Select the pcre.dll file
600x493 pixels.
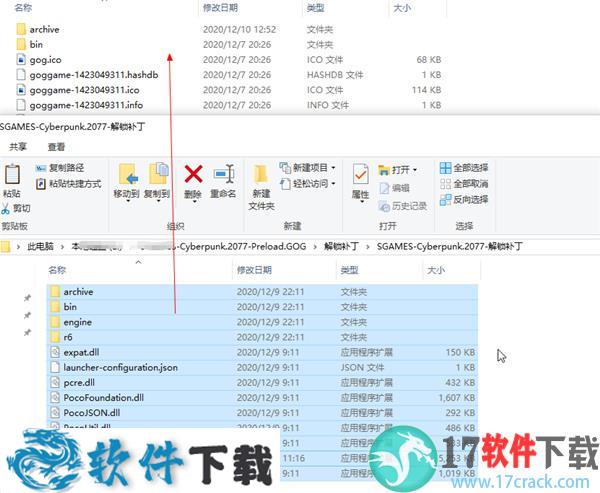coord(262,383)
